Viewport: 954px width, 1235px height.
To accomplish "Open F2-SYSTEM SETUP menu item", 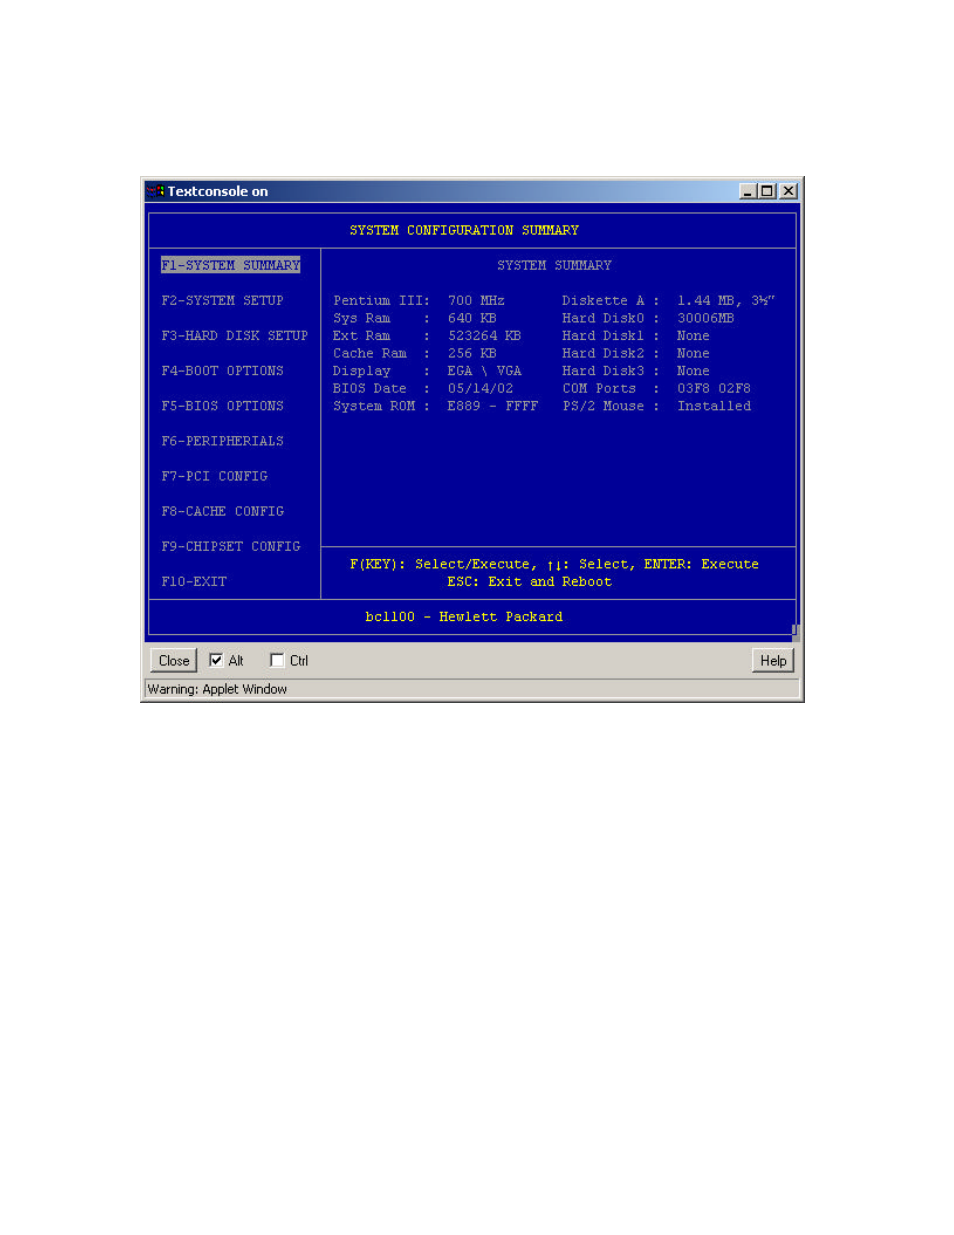I will coord(222,300).
